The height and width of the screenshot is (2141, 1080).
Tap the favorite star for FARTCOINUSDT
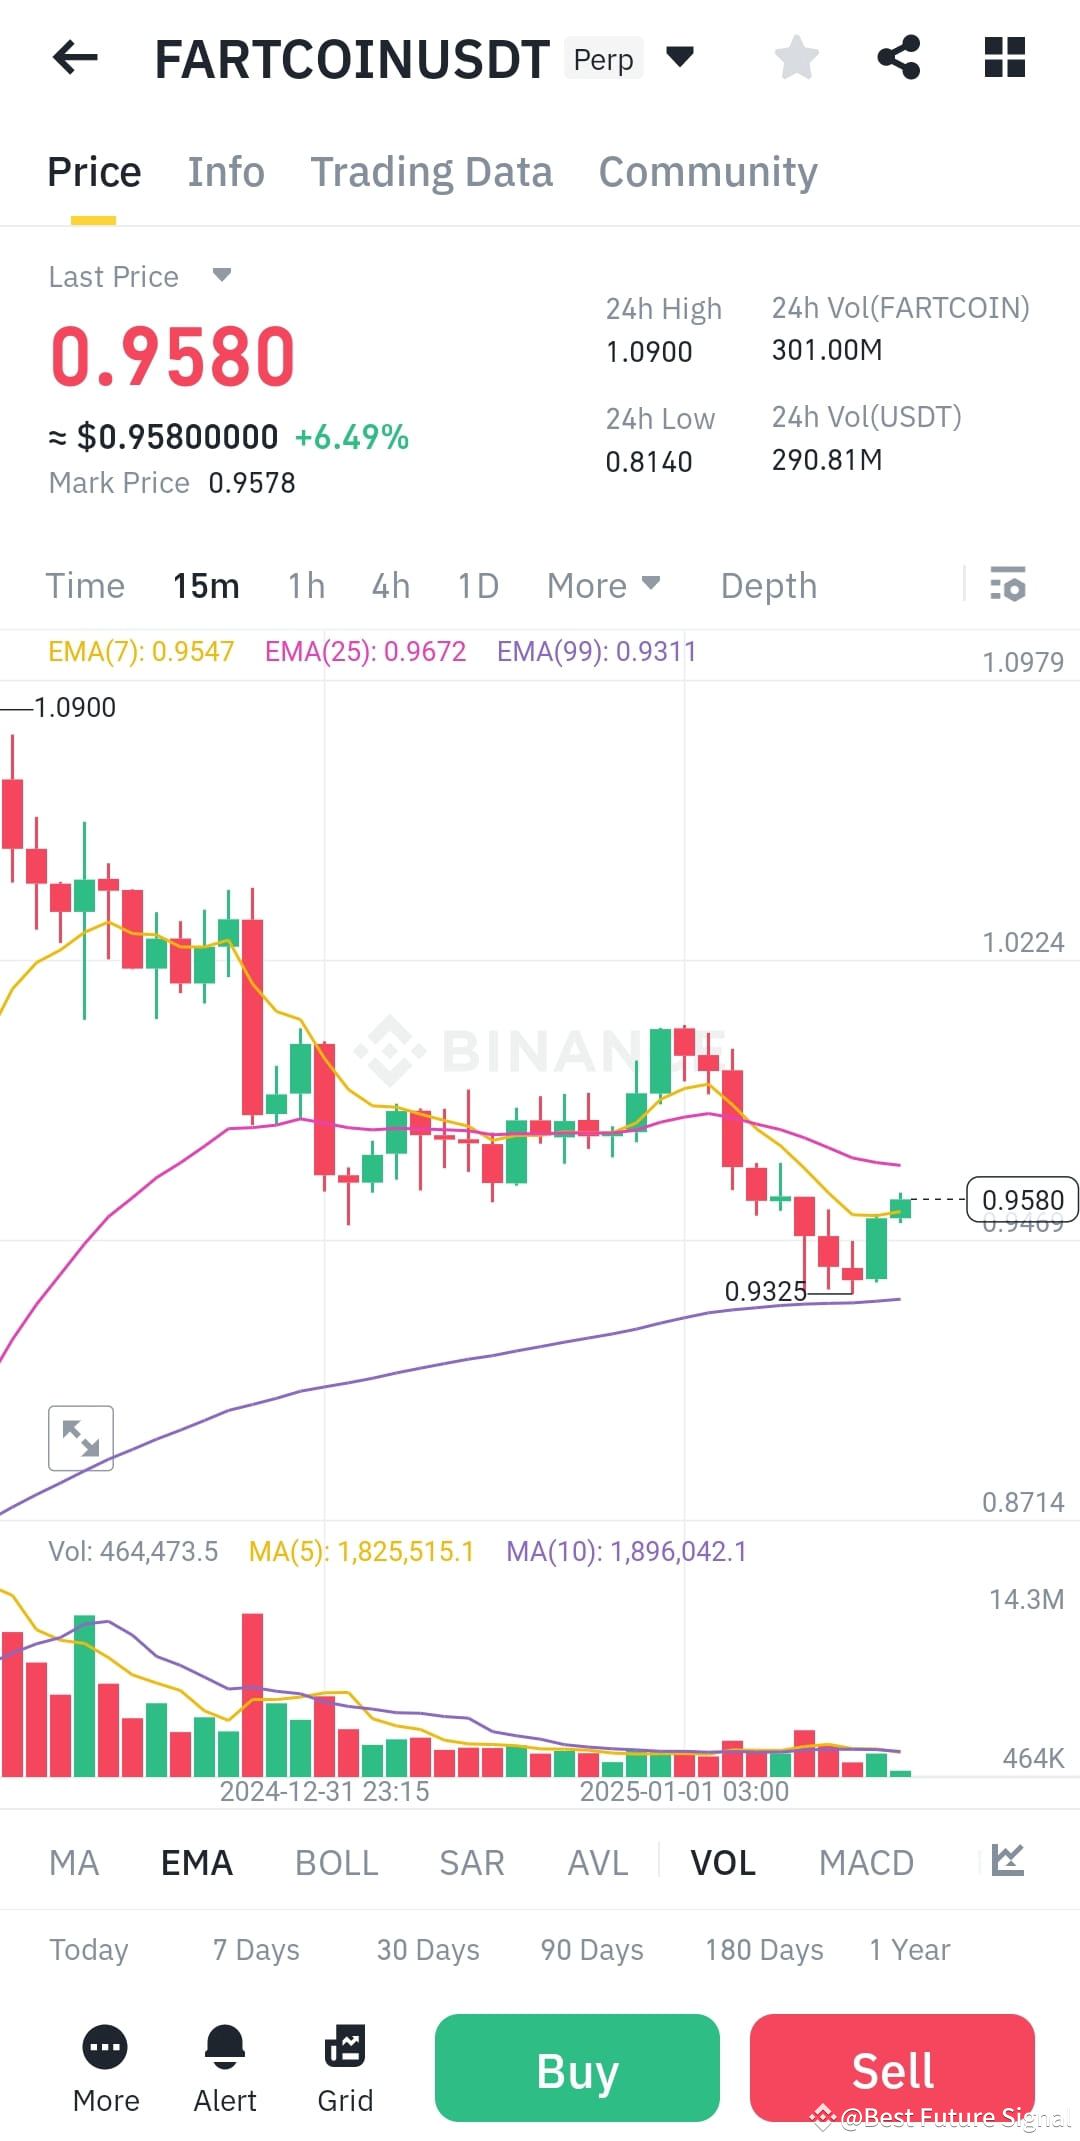coord(797,57)
